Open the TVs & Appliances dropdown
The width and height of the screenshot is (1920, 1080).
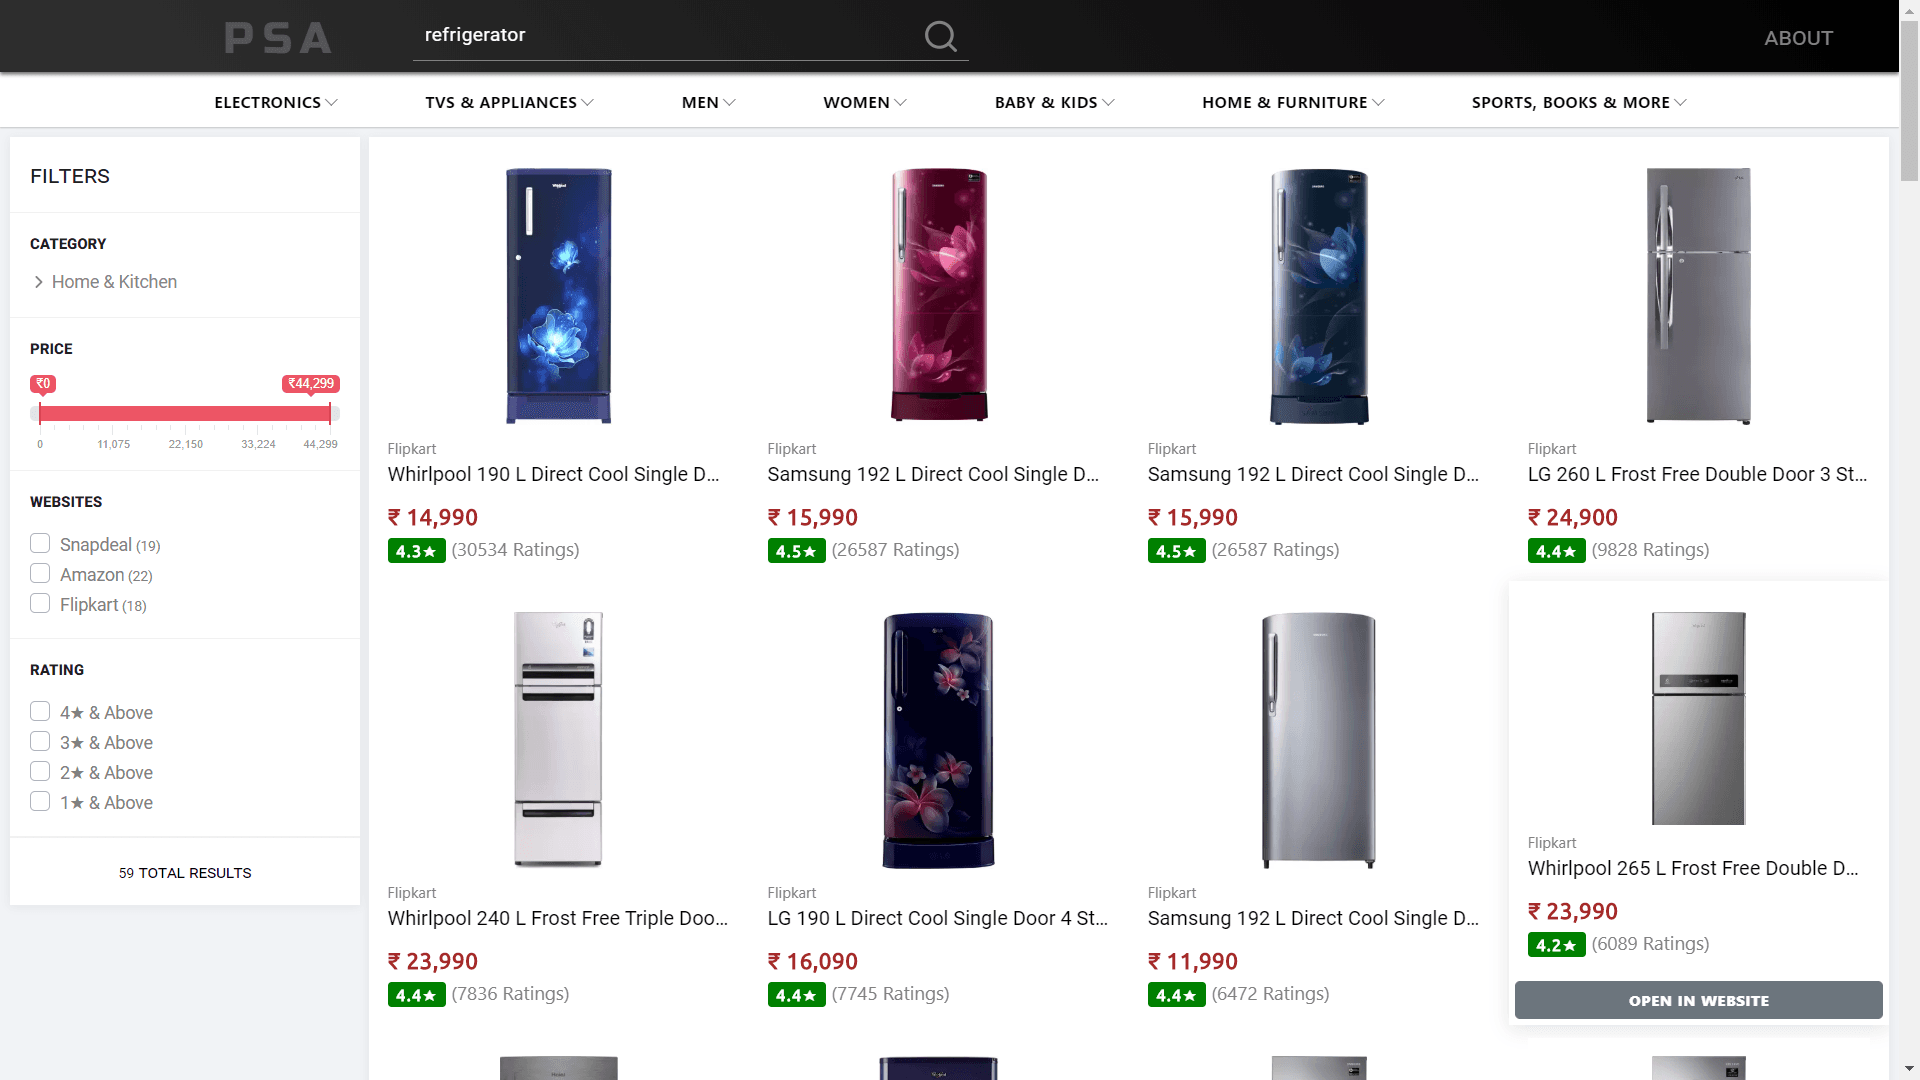[x=509, y=103]
